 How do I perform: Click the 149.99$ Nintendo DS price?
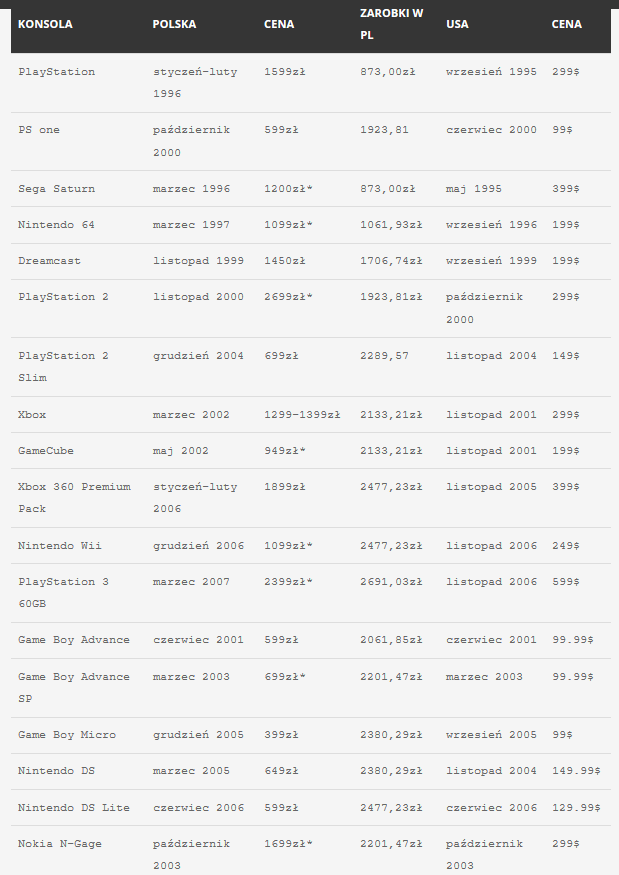pos(576,771)
